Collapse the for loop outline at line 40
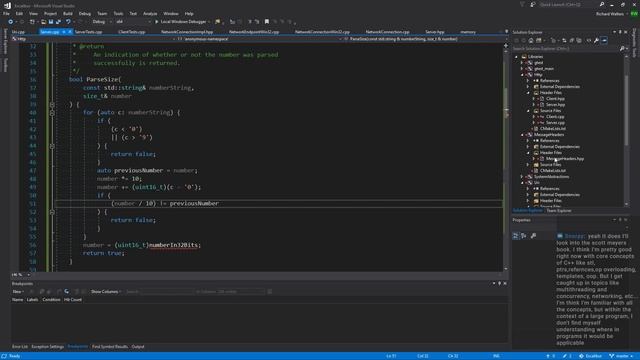The height and width of the screenshot is (360, 640). point(52,113)
